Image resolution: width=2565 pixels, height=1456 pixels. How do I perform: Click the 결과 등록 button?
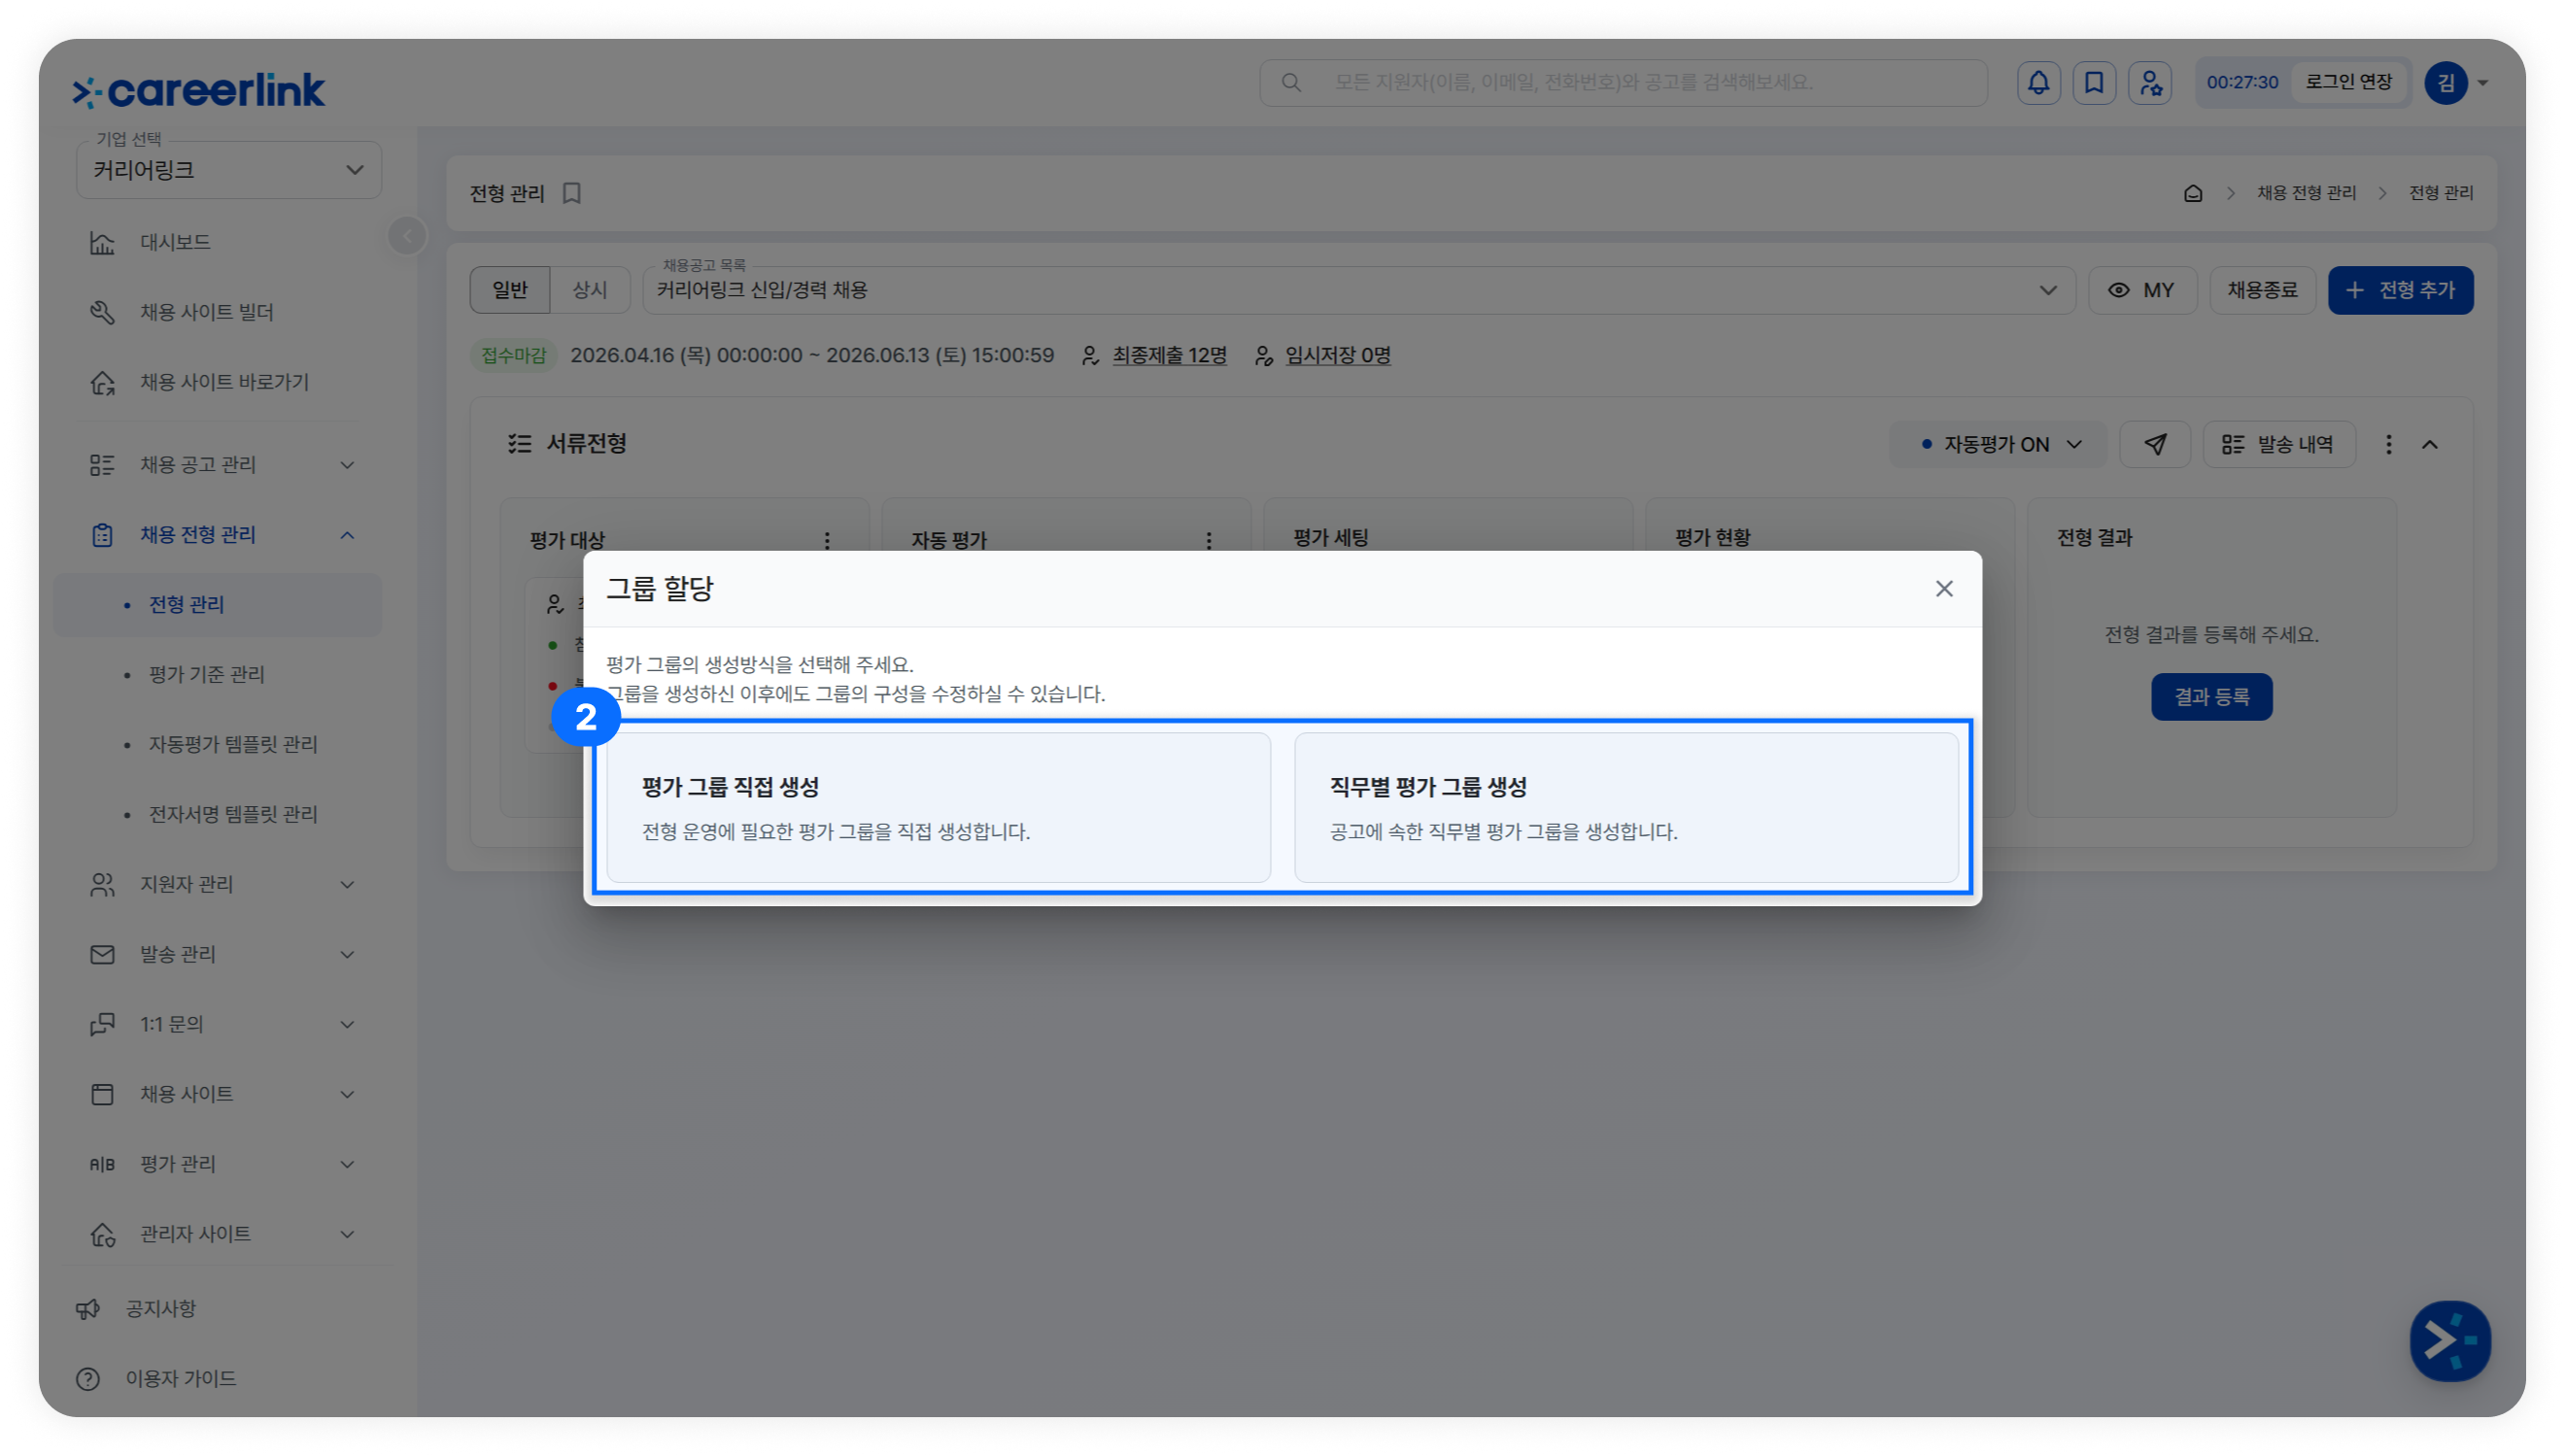tap(2211, 697)
